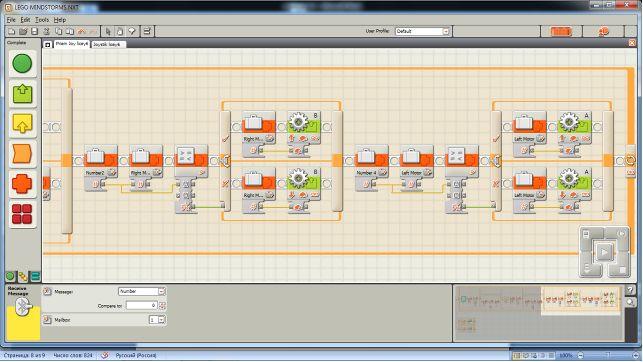Open the Mailbox number dropdown

pos(157,320)
